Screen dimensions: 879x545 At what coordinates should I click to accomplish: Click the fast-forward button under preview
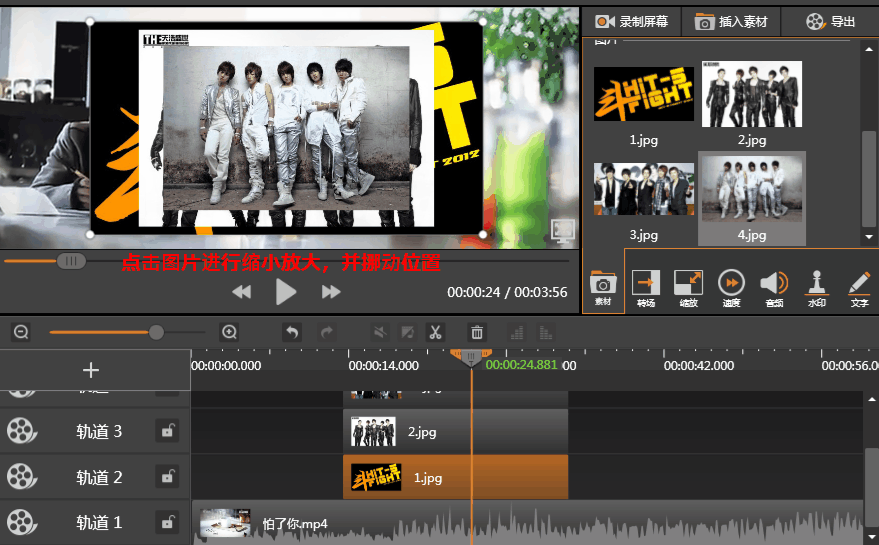coord(331,292)
